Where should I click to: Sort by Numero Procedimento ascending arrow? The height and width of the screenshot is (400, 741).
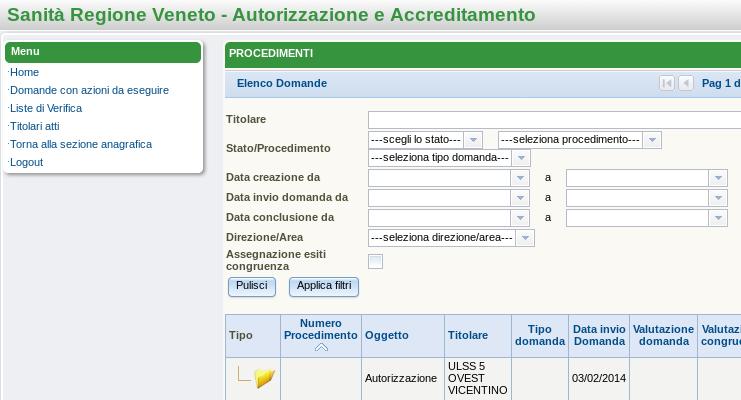pos(320,348)
